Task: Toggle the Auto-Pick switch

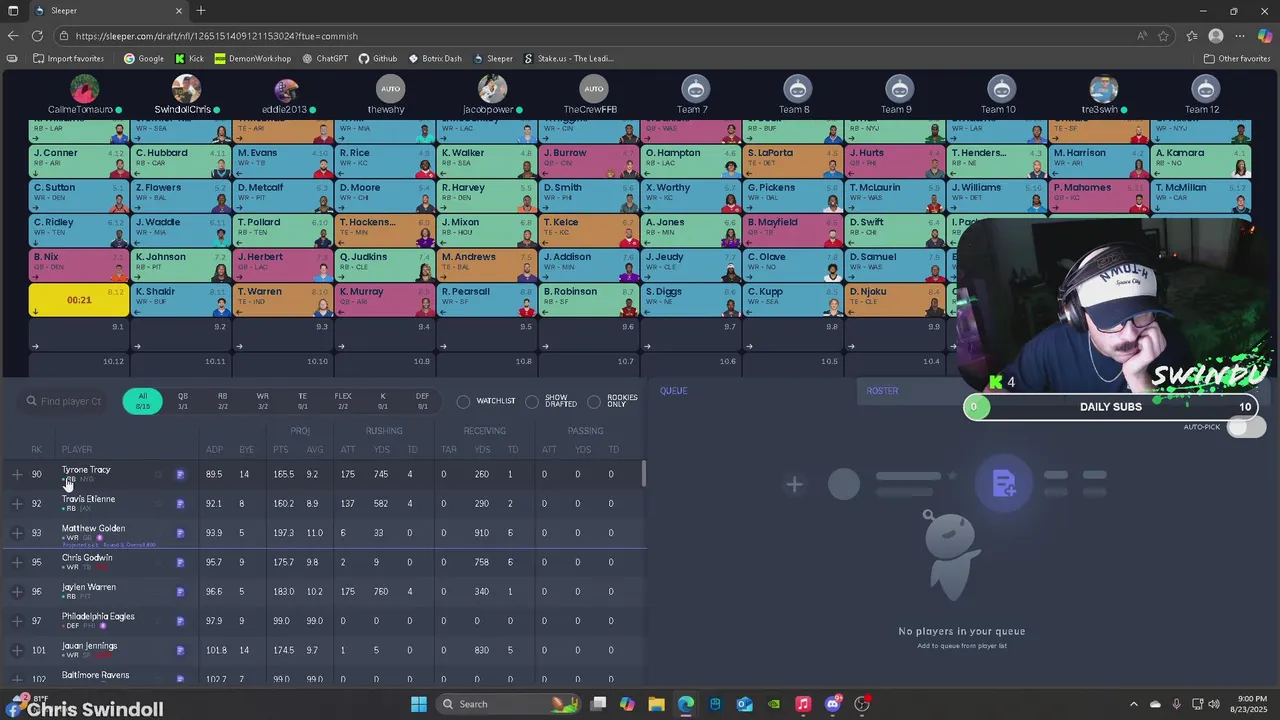Action: click(x=1246, y=427)
